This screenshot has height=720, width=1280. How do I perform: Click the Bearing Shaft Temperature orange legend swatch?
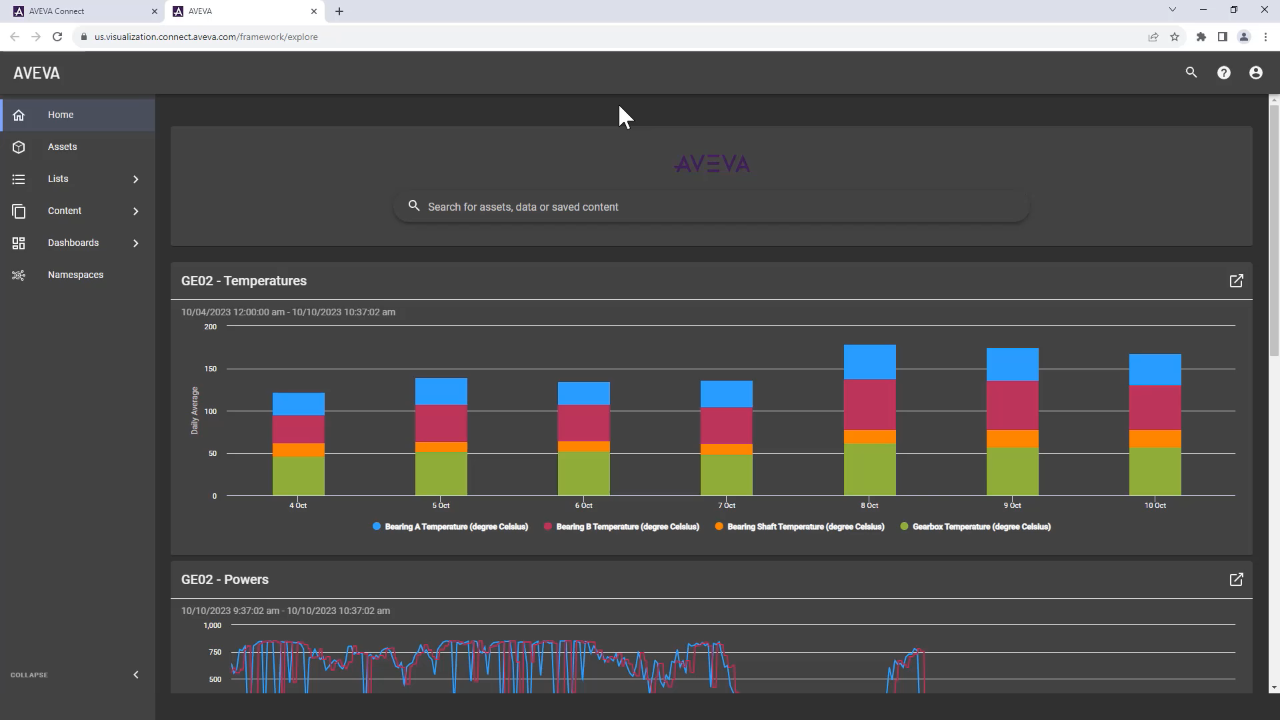[720, 527]
